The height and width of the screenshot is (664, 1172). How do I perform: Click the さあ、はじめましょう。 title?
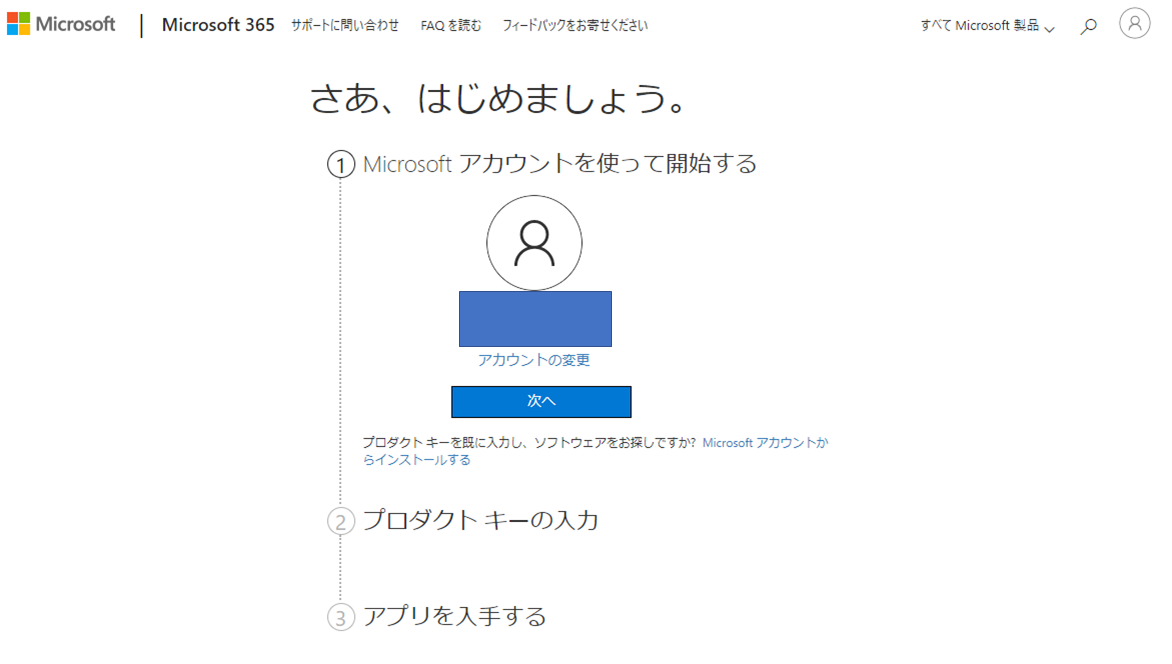[x=499, y=98]
